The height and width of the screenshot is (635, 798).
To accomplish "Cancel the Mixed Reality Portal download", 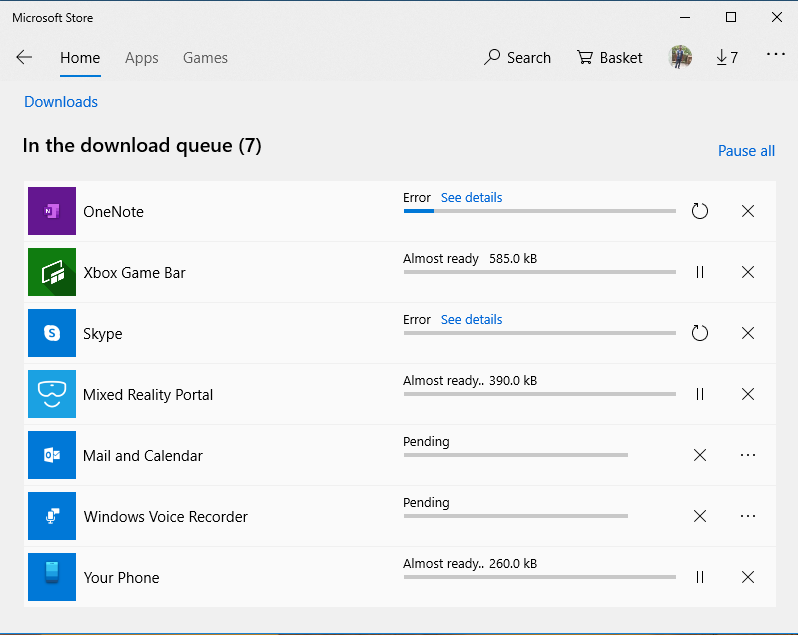I will (748, 394).
